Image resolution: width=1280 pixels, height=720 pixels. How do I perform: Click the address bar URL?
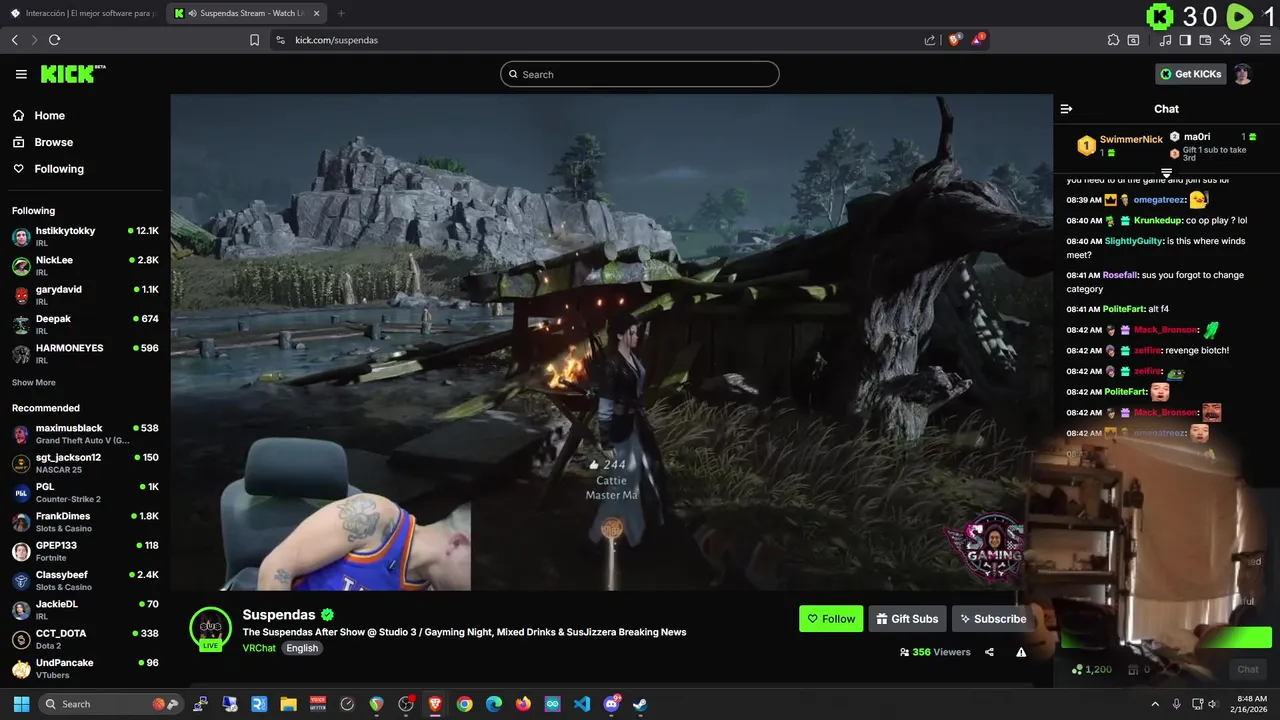[x=336, y=40]
